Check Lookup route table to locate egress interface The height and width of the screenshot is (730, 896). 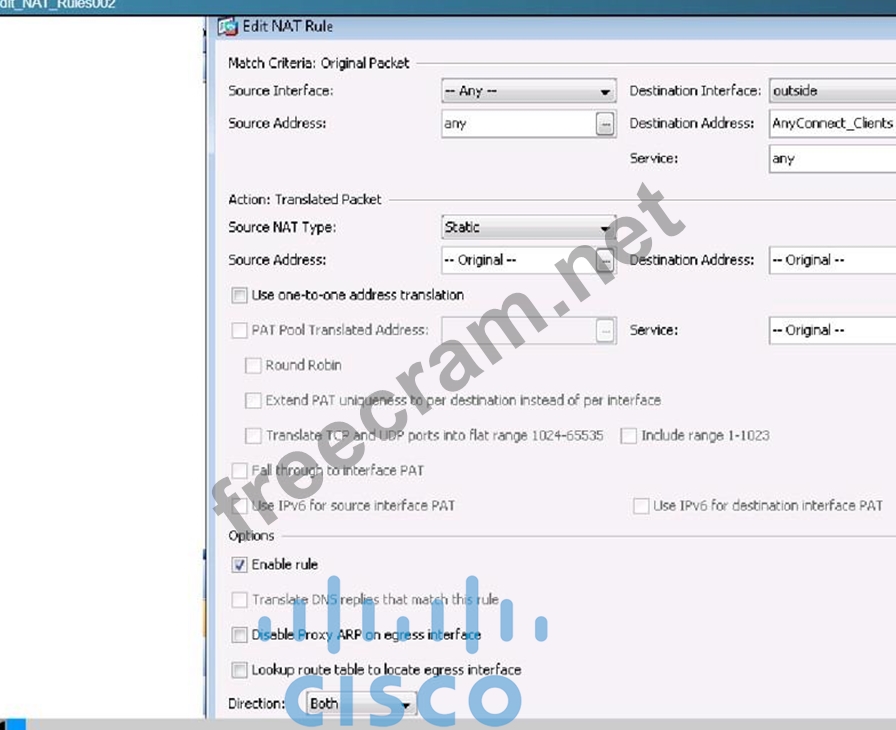click(x=239, y=670)
